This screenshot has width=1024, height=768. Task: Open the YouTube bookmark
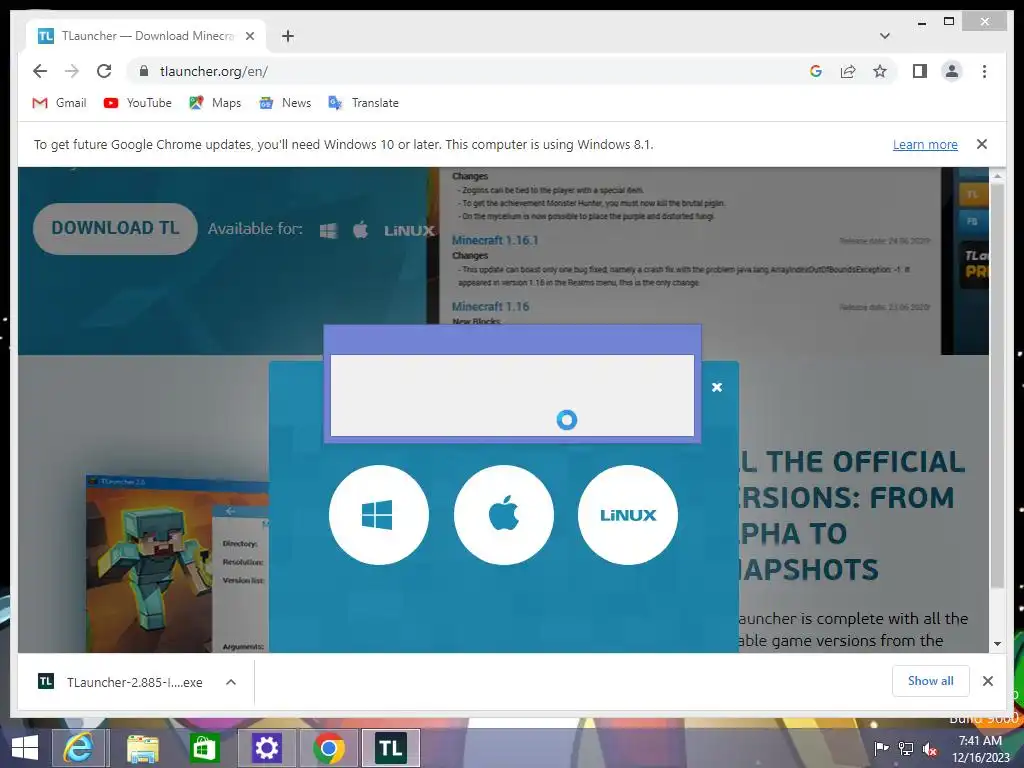[138, 103]
